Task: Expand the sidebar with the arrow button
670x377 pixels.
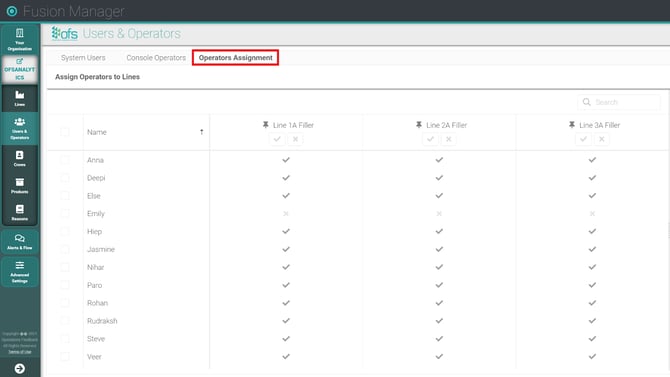Action: click(x=20, y=368)
